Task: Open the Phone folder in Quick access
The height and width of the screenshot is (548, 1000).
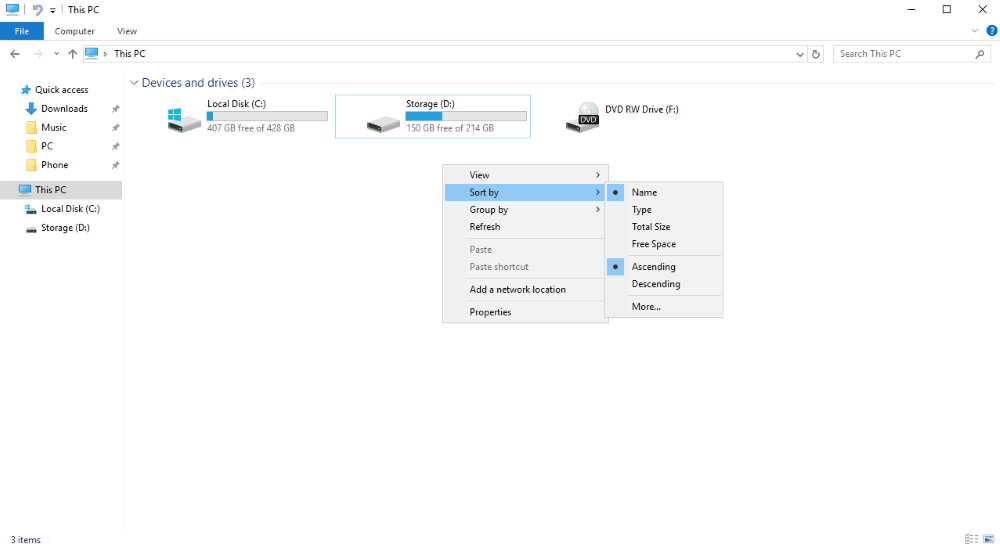Action: 54,165
